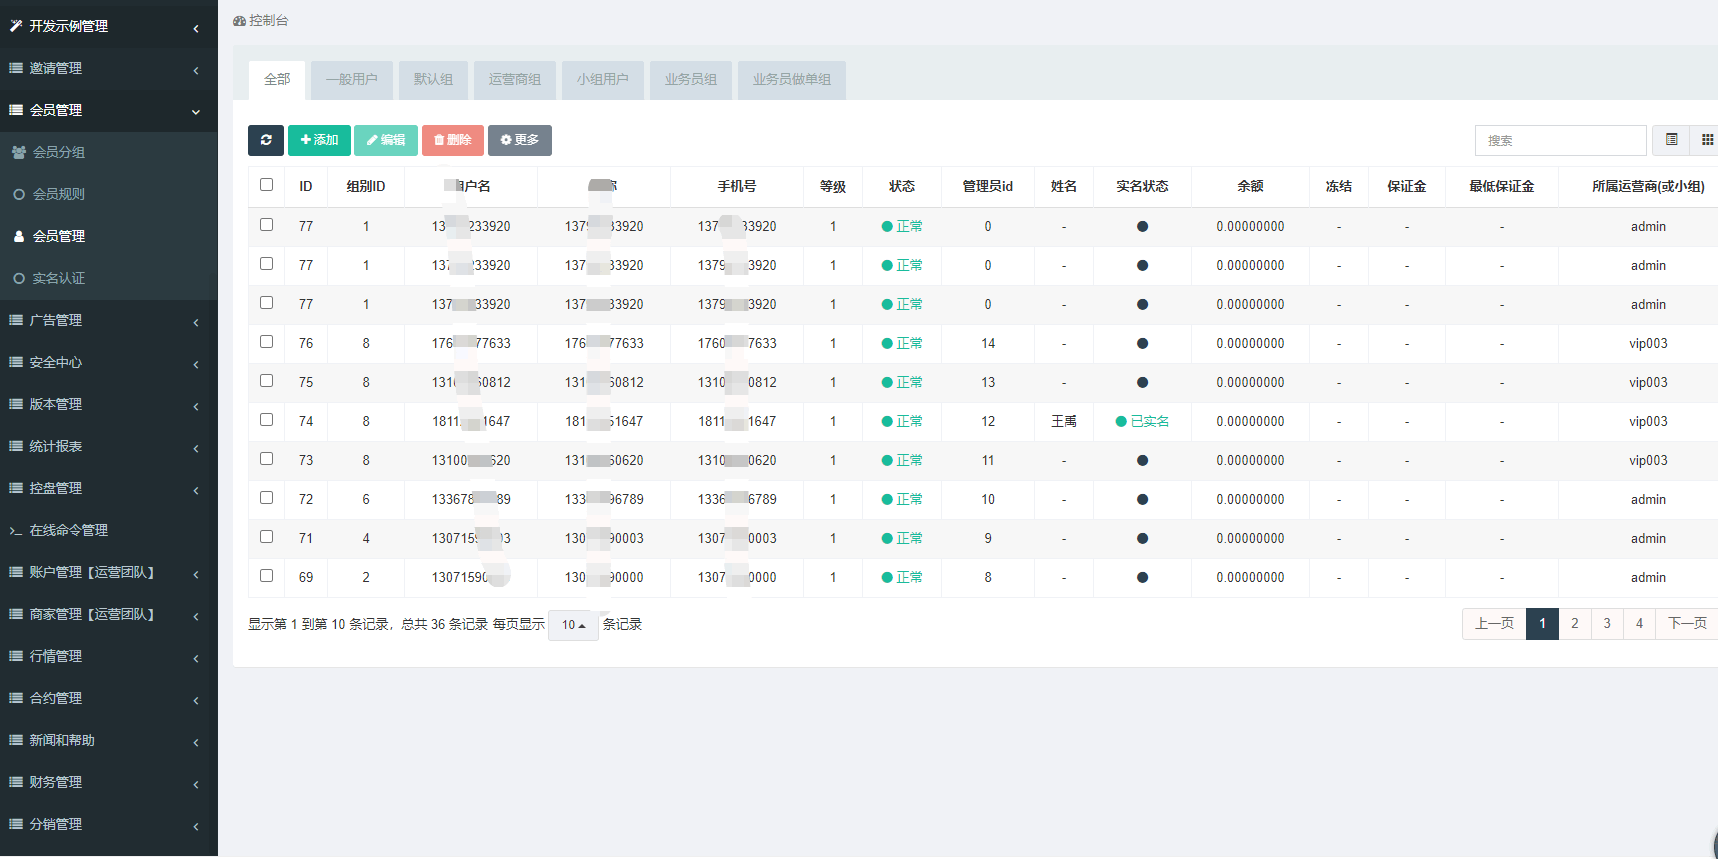Toggle the select-all header checkbox
The height and width of the screenshot is (859, 1718).
click(x=266, y=185)
